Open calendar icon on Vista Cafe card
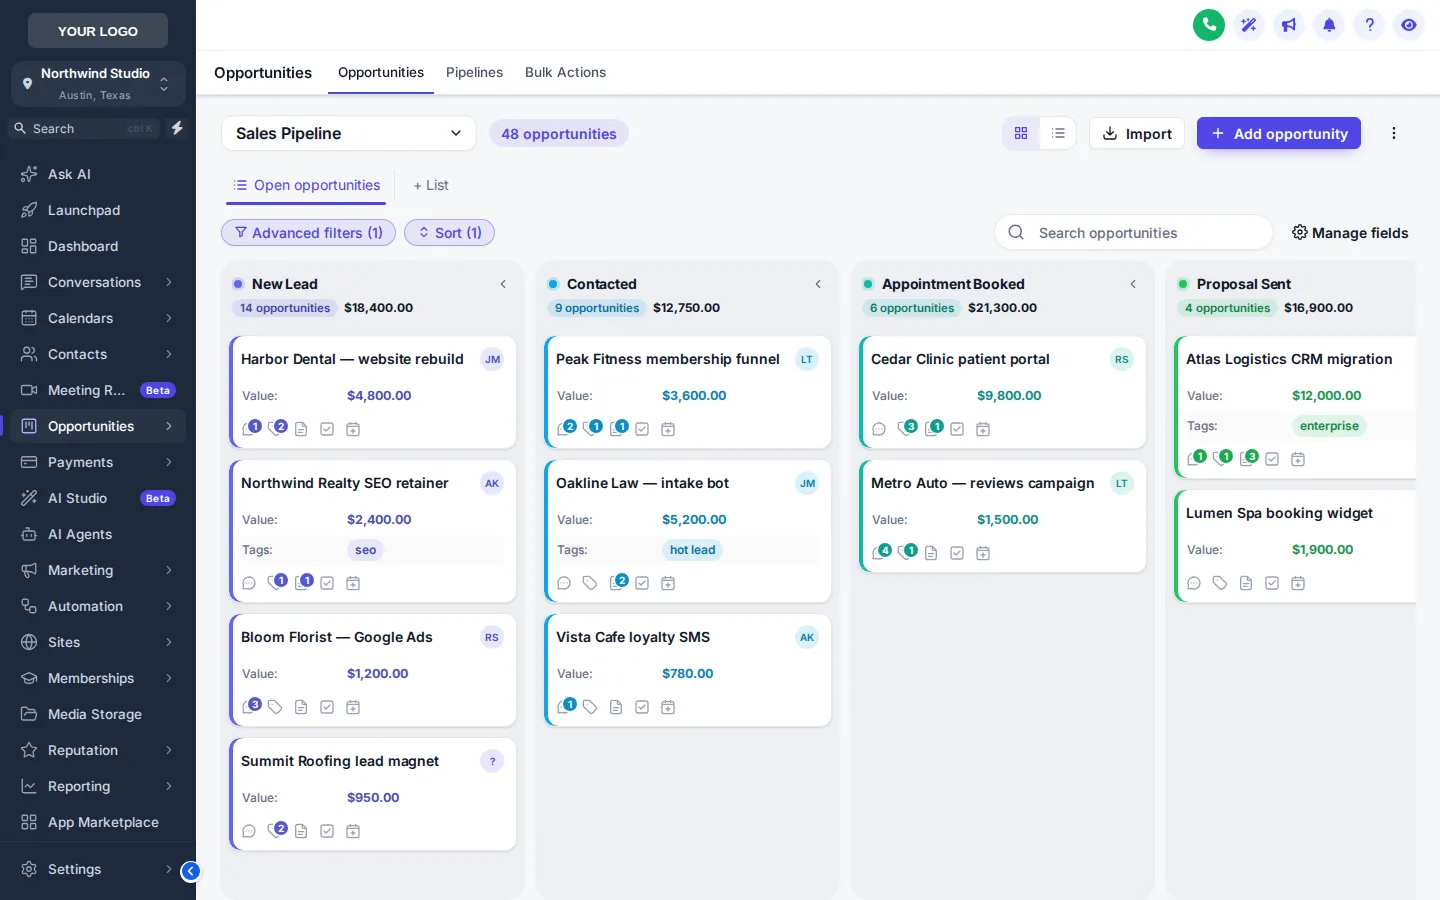Screen dimensions: 1440x900 (x=668, y=707)
